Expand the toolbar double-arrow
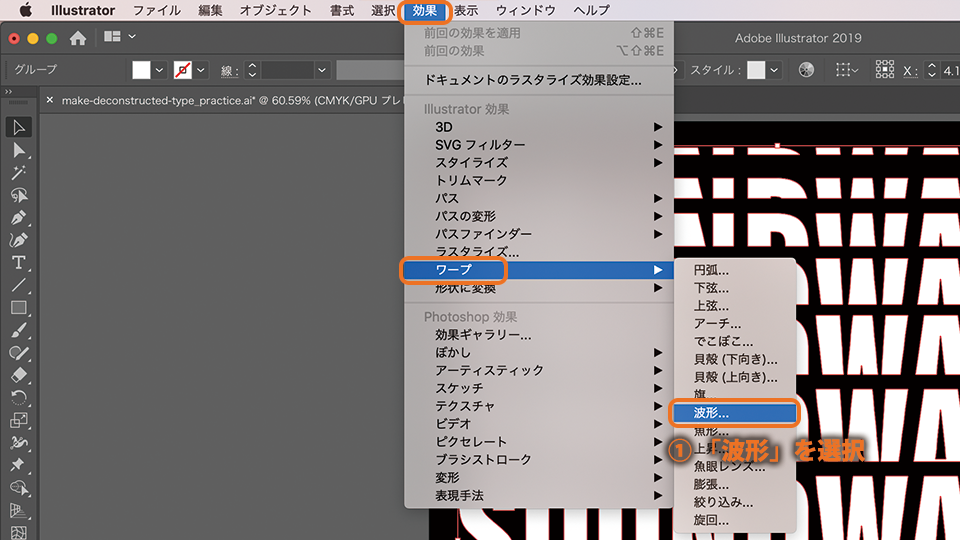Image resolution: width=960 pixels, height=540 pixels. 9,92
